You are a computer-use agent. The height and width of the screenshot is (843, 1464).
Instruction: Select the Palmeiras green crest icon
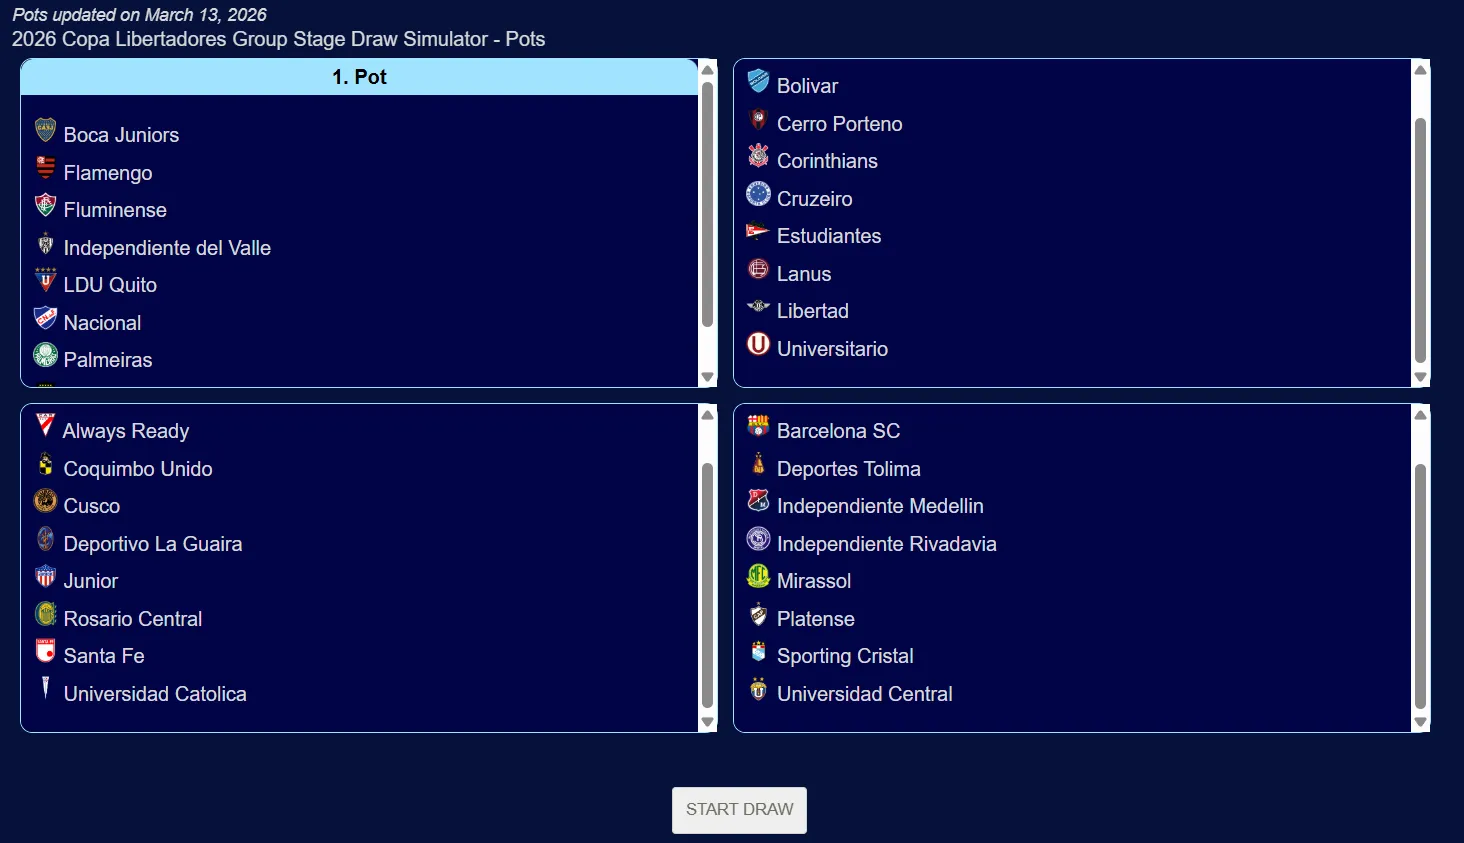click(45, 355)
